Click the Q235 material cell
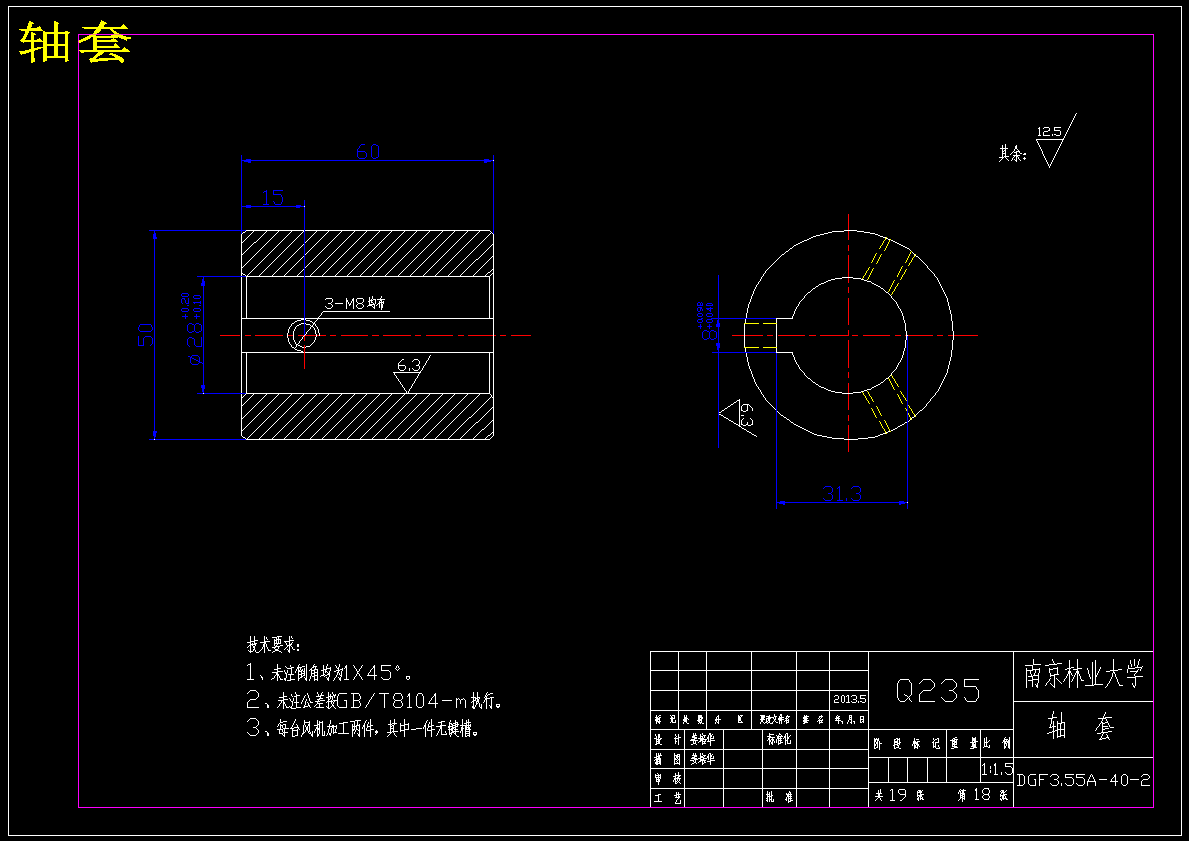This screenshot has width=1189, height=841. pos(939,690)
